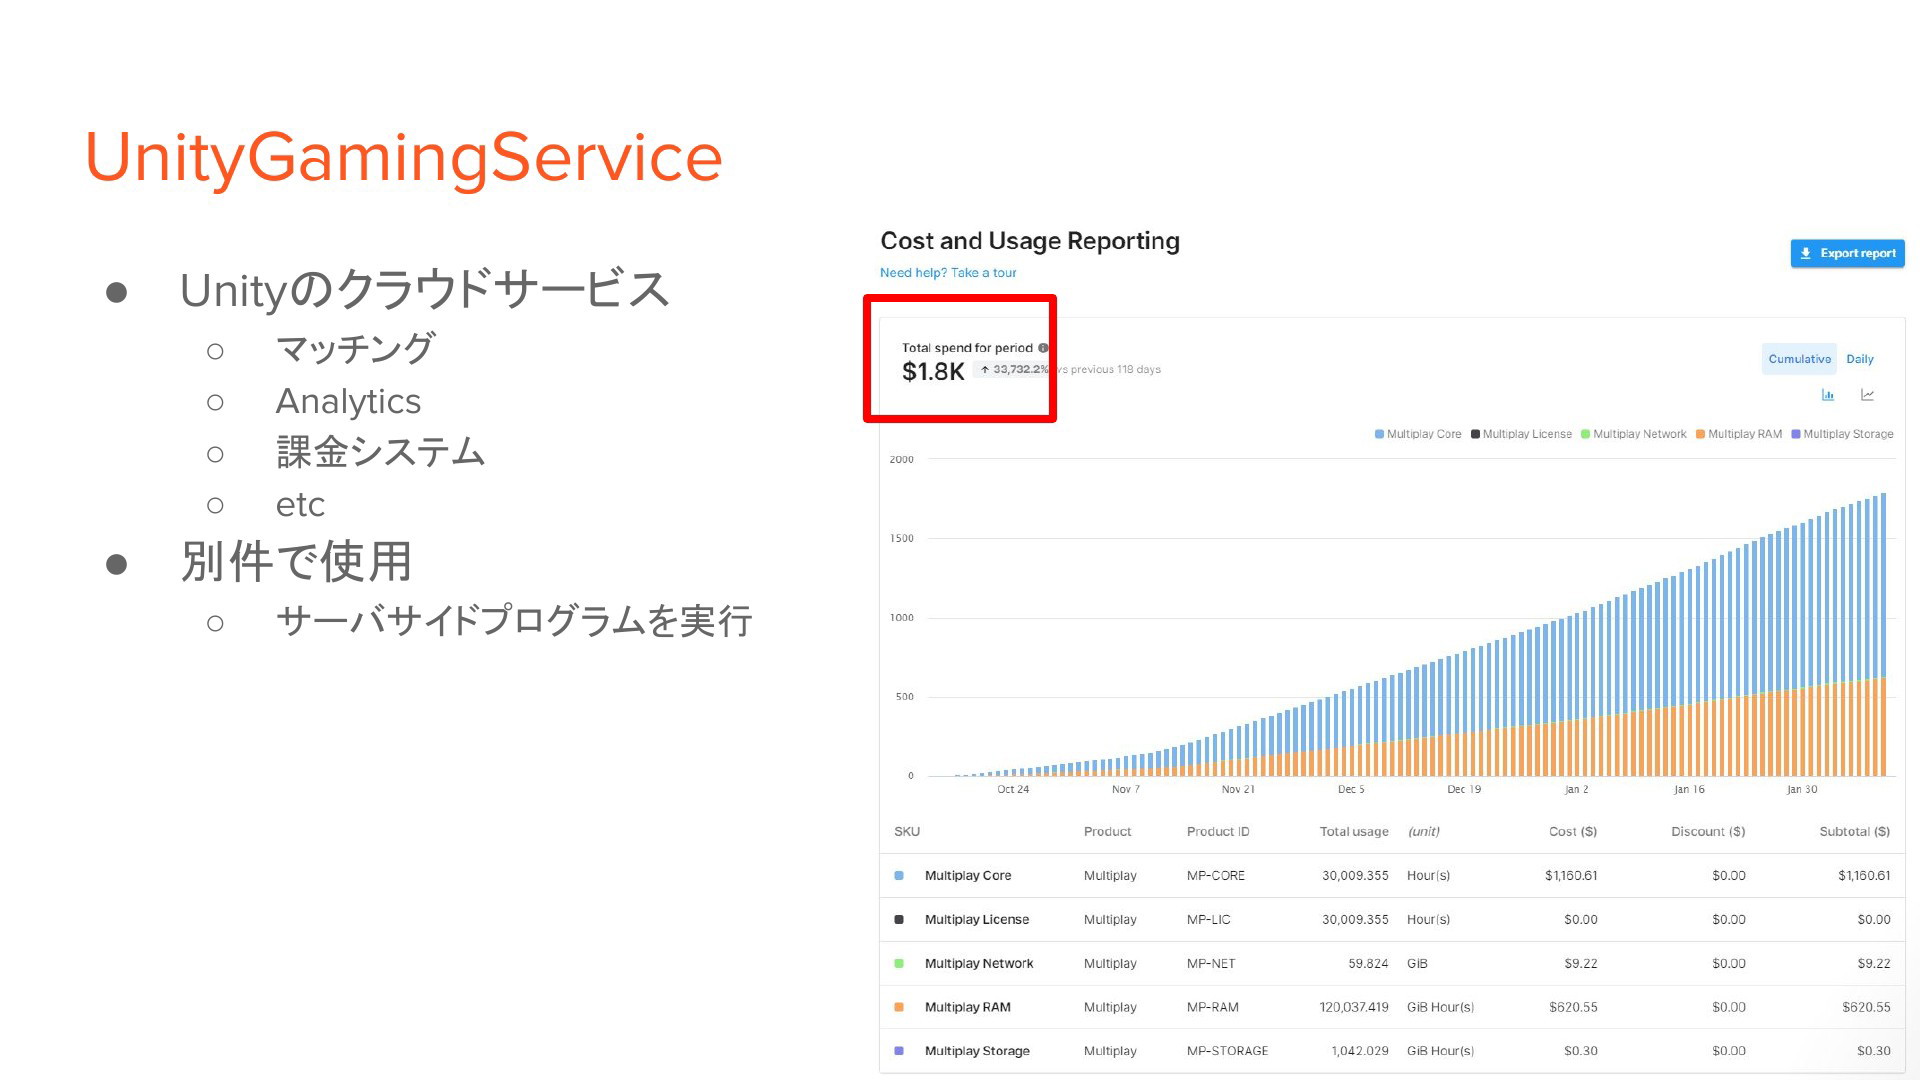This screenshot has width=1920, height=1080.
Task: Click the black swatch in Multiplay License row
Action: click(899, 920)
